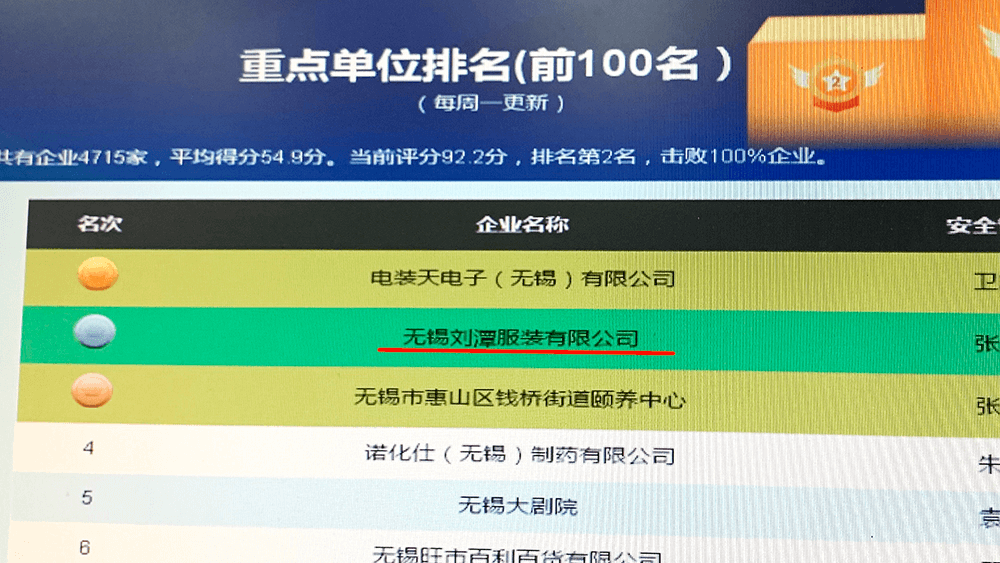The height and width of the screenshot is (563, 1000).
Task: Click the bronze medal icon for third place
Action: [x=93, y=391]
